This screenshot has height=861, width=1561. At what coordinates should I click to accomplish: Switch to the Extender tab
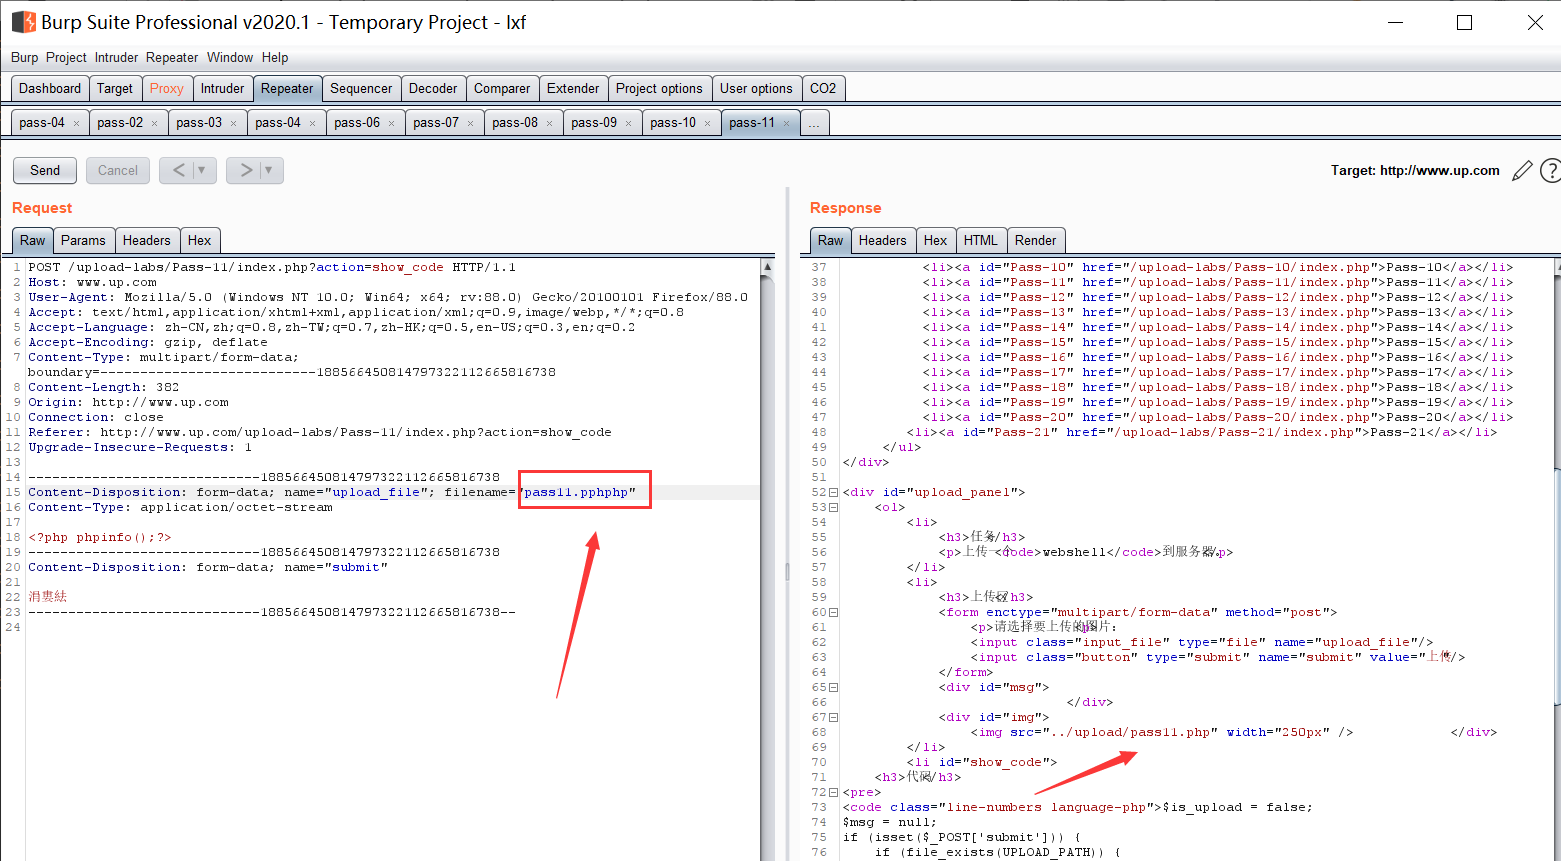pyautogui.click(x=573, y=88)
